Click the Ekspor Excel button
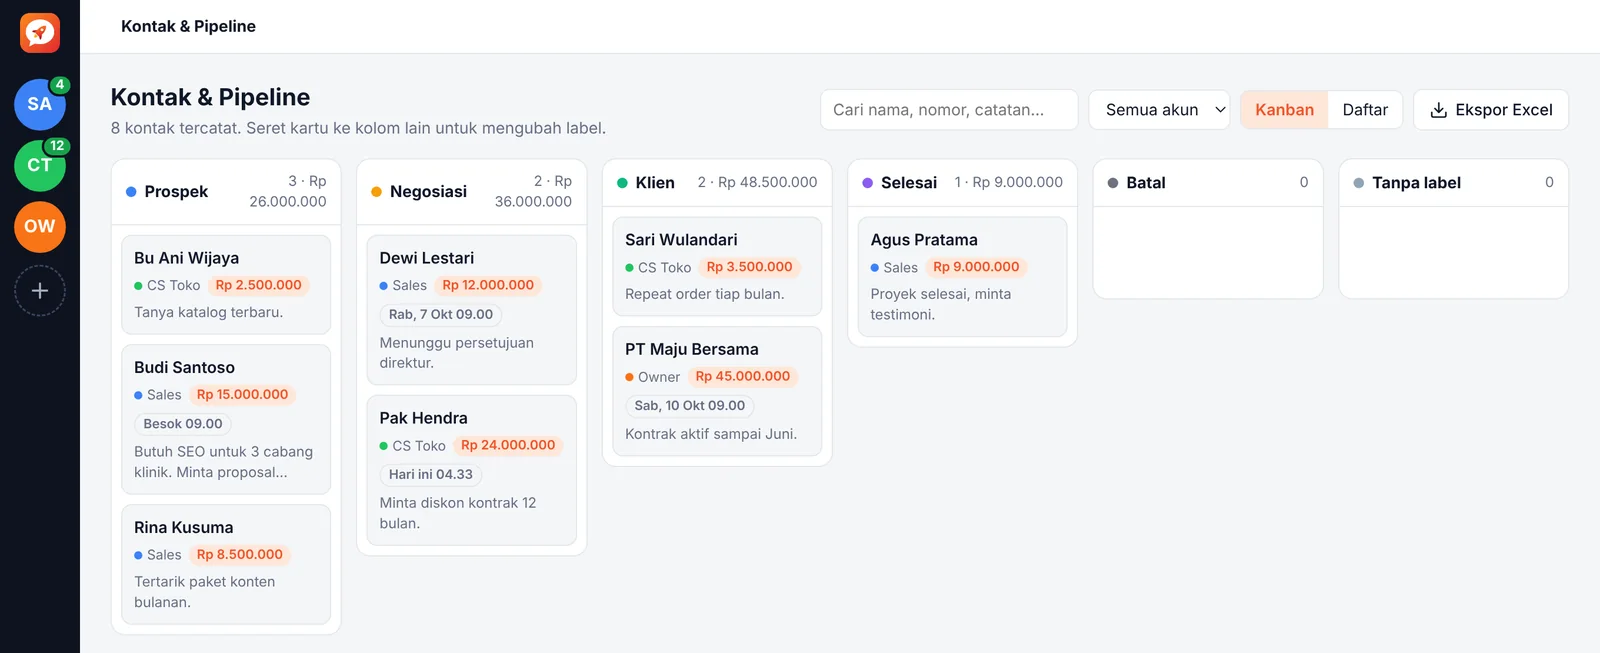Screen dimensions: 1600x653 tap(1491, 110)
